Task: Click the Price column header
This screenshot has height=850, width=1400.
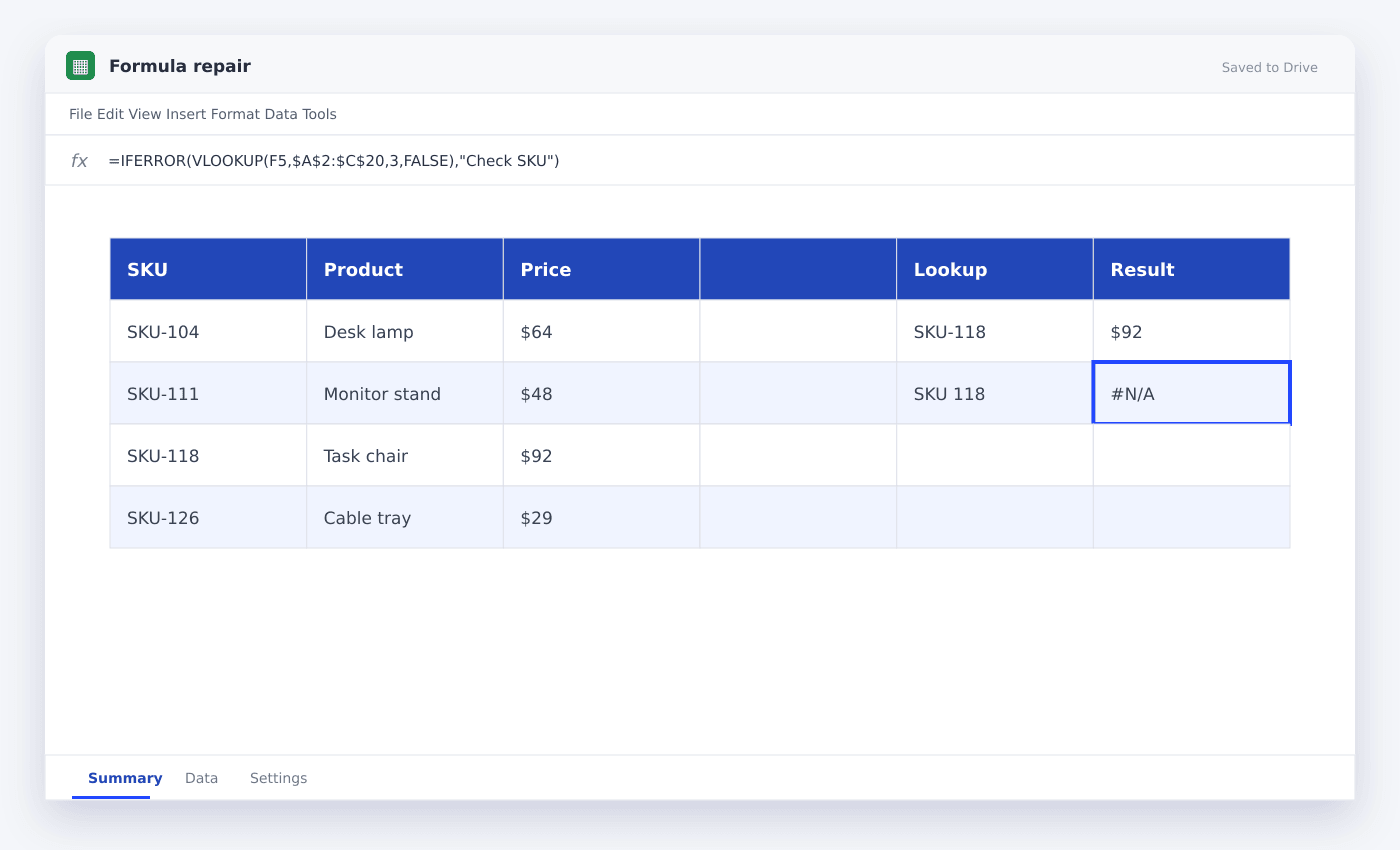Action: point(601,269)
